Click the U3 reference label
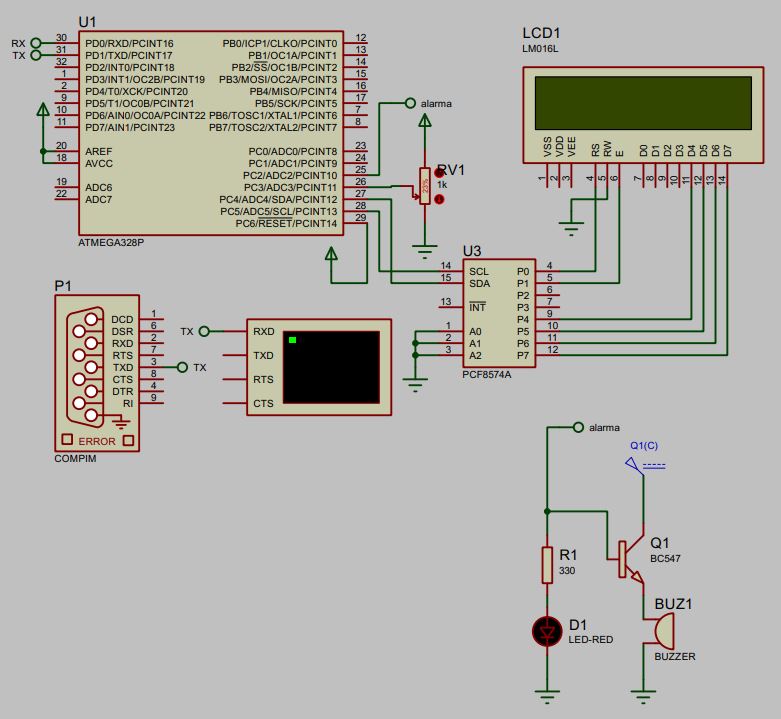This screenshot has height=719, width=781. 472,250
